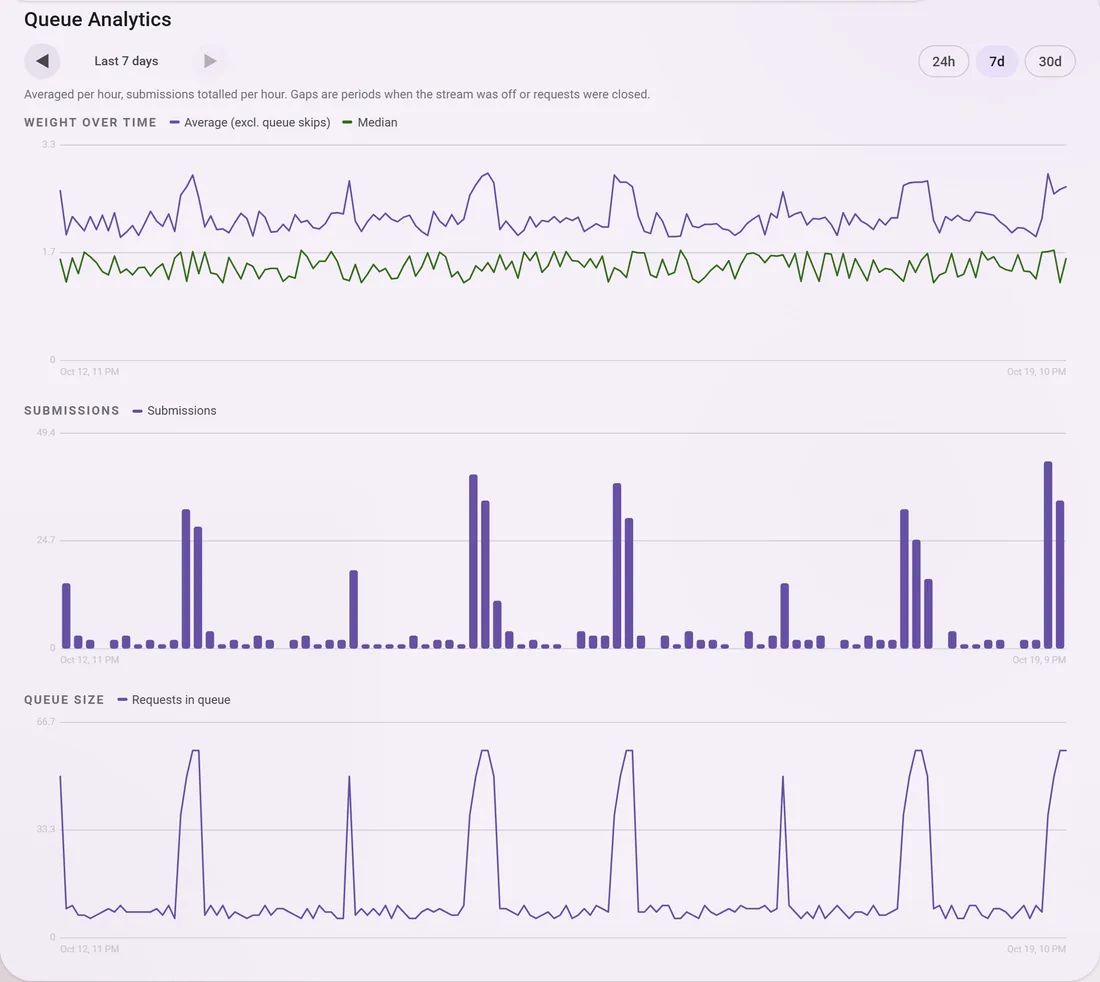Click the 24.7 axis label on submissions chart
This screenshot has height=982, width=1100.
pyautogui.click(x=46, y=540)
